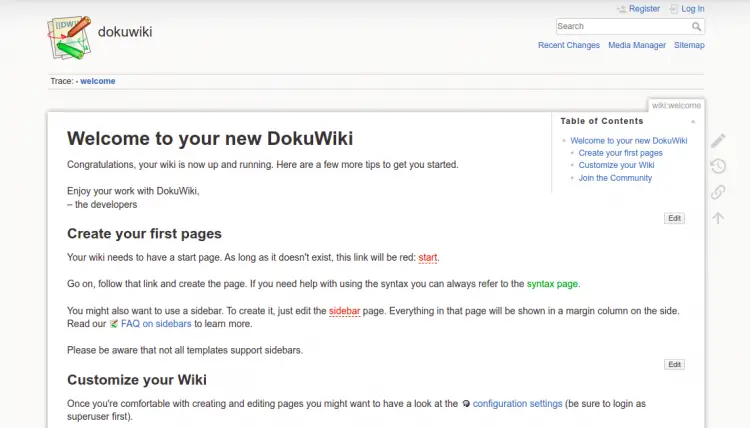Open old revisions via clock icon
This screenshot has width=750, height=428.
718,167
